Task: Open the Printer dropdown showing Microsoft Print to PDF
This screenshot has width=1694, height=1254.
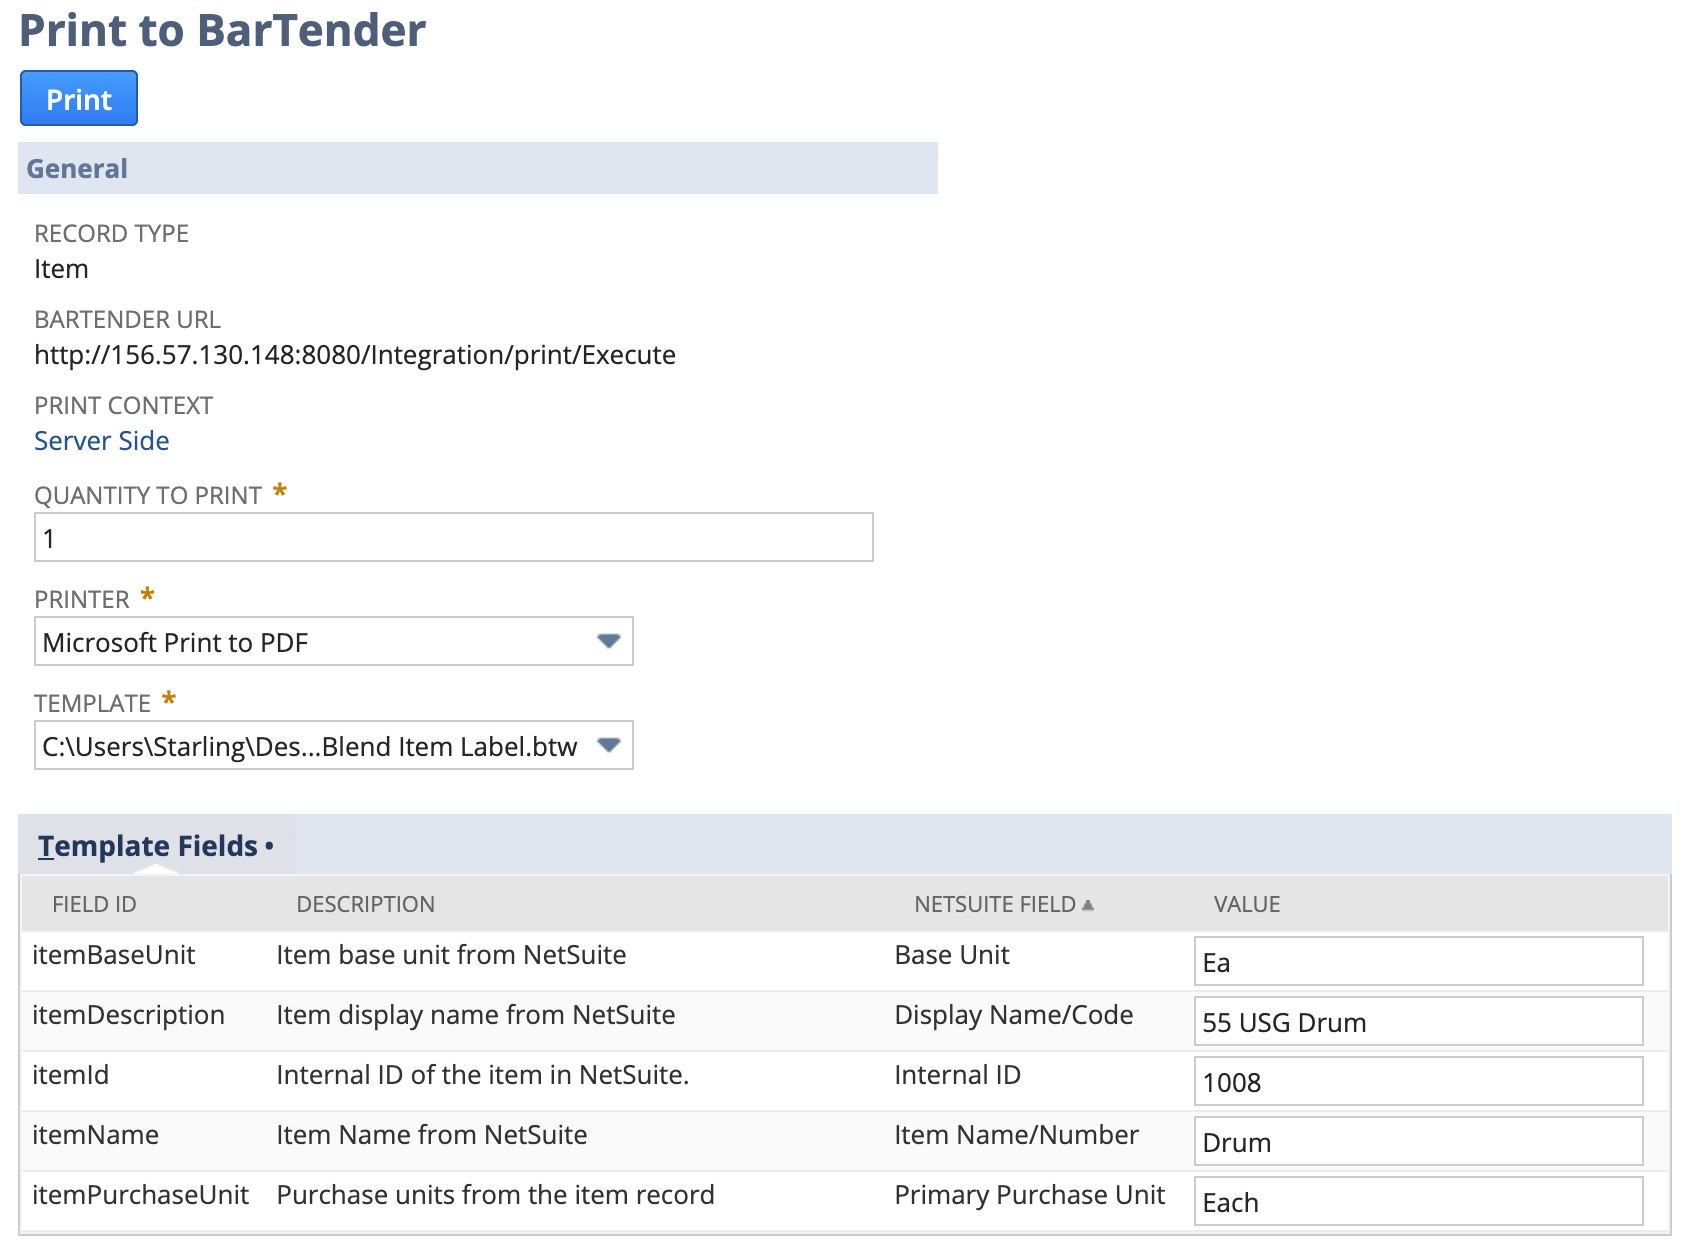Action: (x=333, y=642)
